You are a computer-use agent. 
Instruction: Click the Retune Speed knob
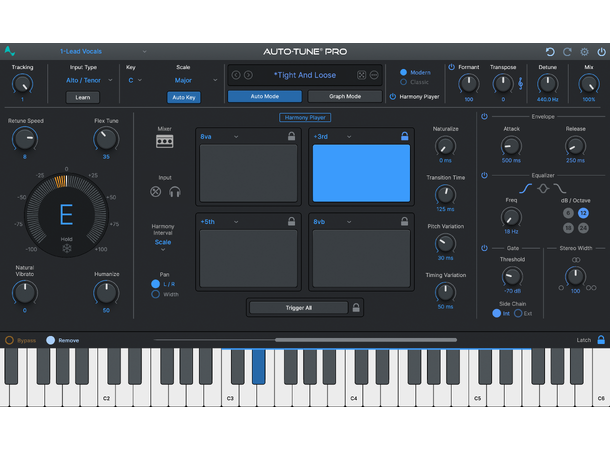pos(25,139)
